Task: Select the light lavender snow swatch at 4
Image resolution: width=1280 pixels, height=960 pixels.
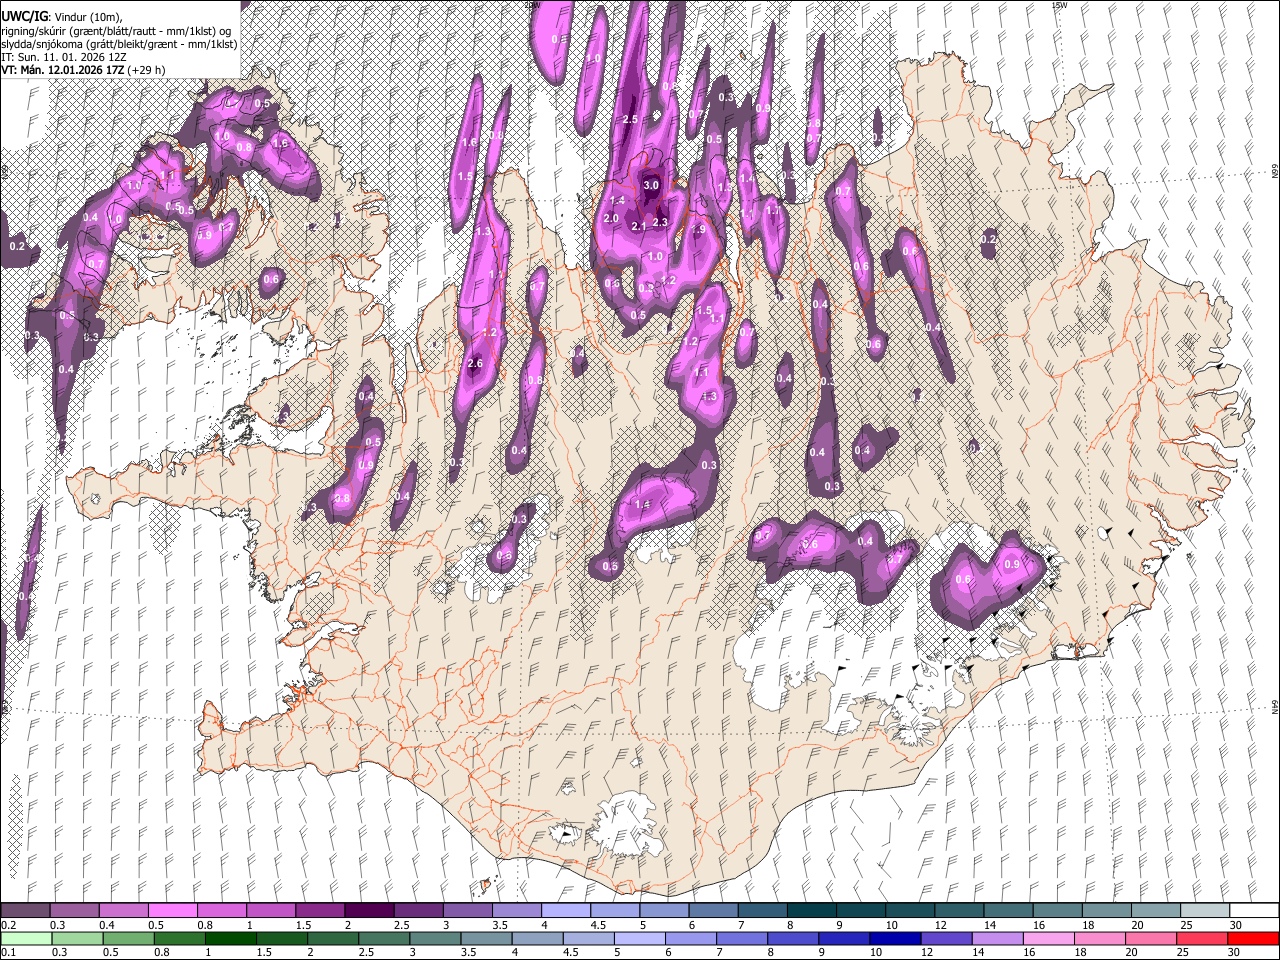Action: 566,910
